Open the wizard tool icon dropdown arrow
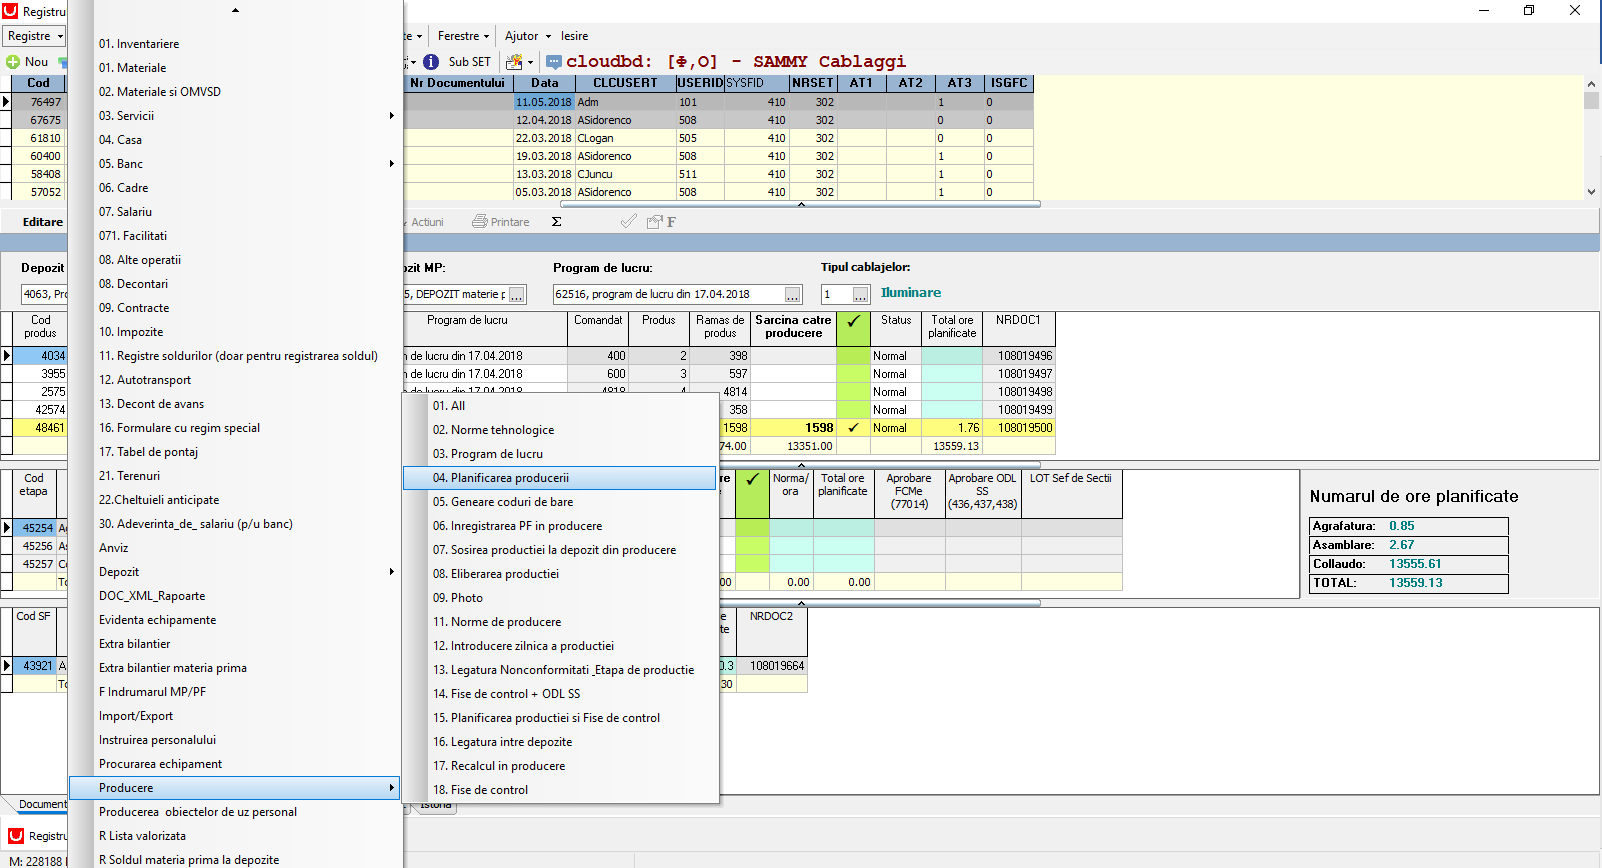 [x=530, y=62]
